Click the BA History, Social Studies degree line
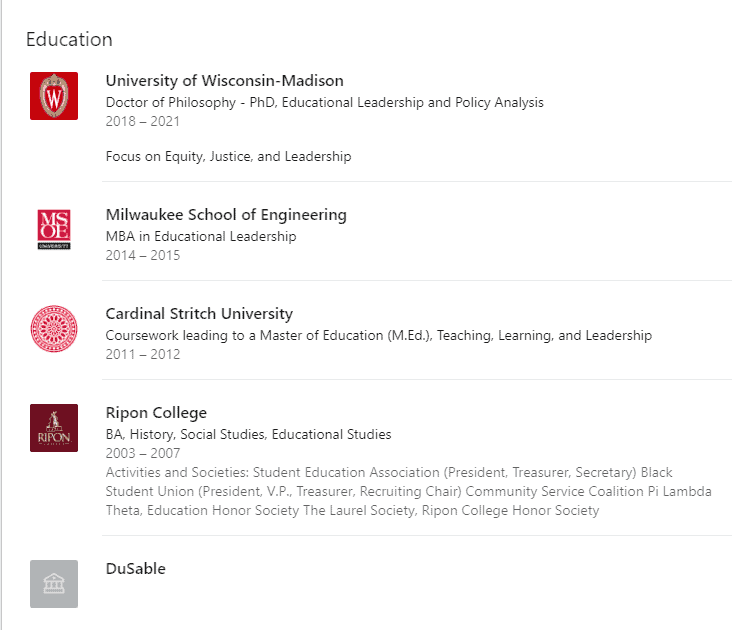732x630 pixels. (x=248, y=434)
